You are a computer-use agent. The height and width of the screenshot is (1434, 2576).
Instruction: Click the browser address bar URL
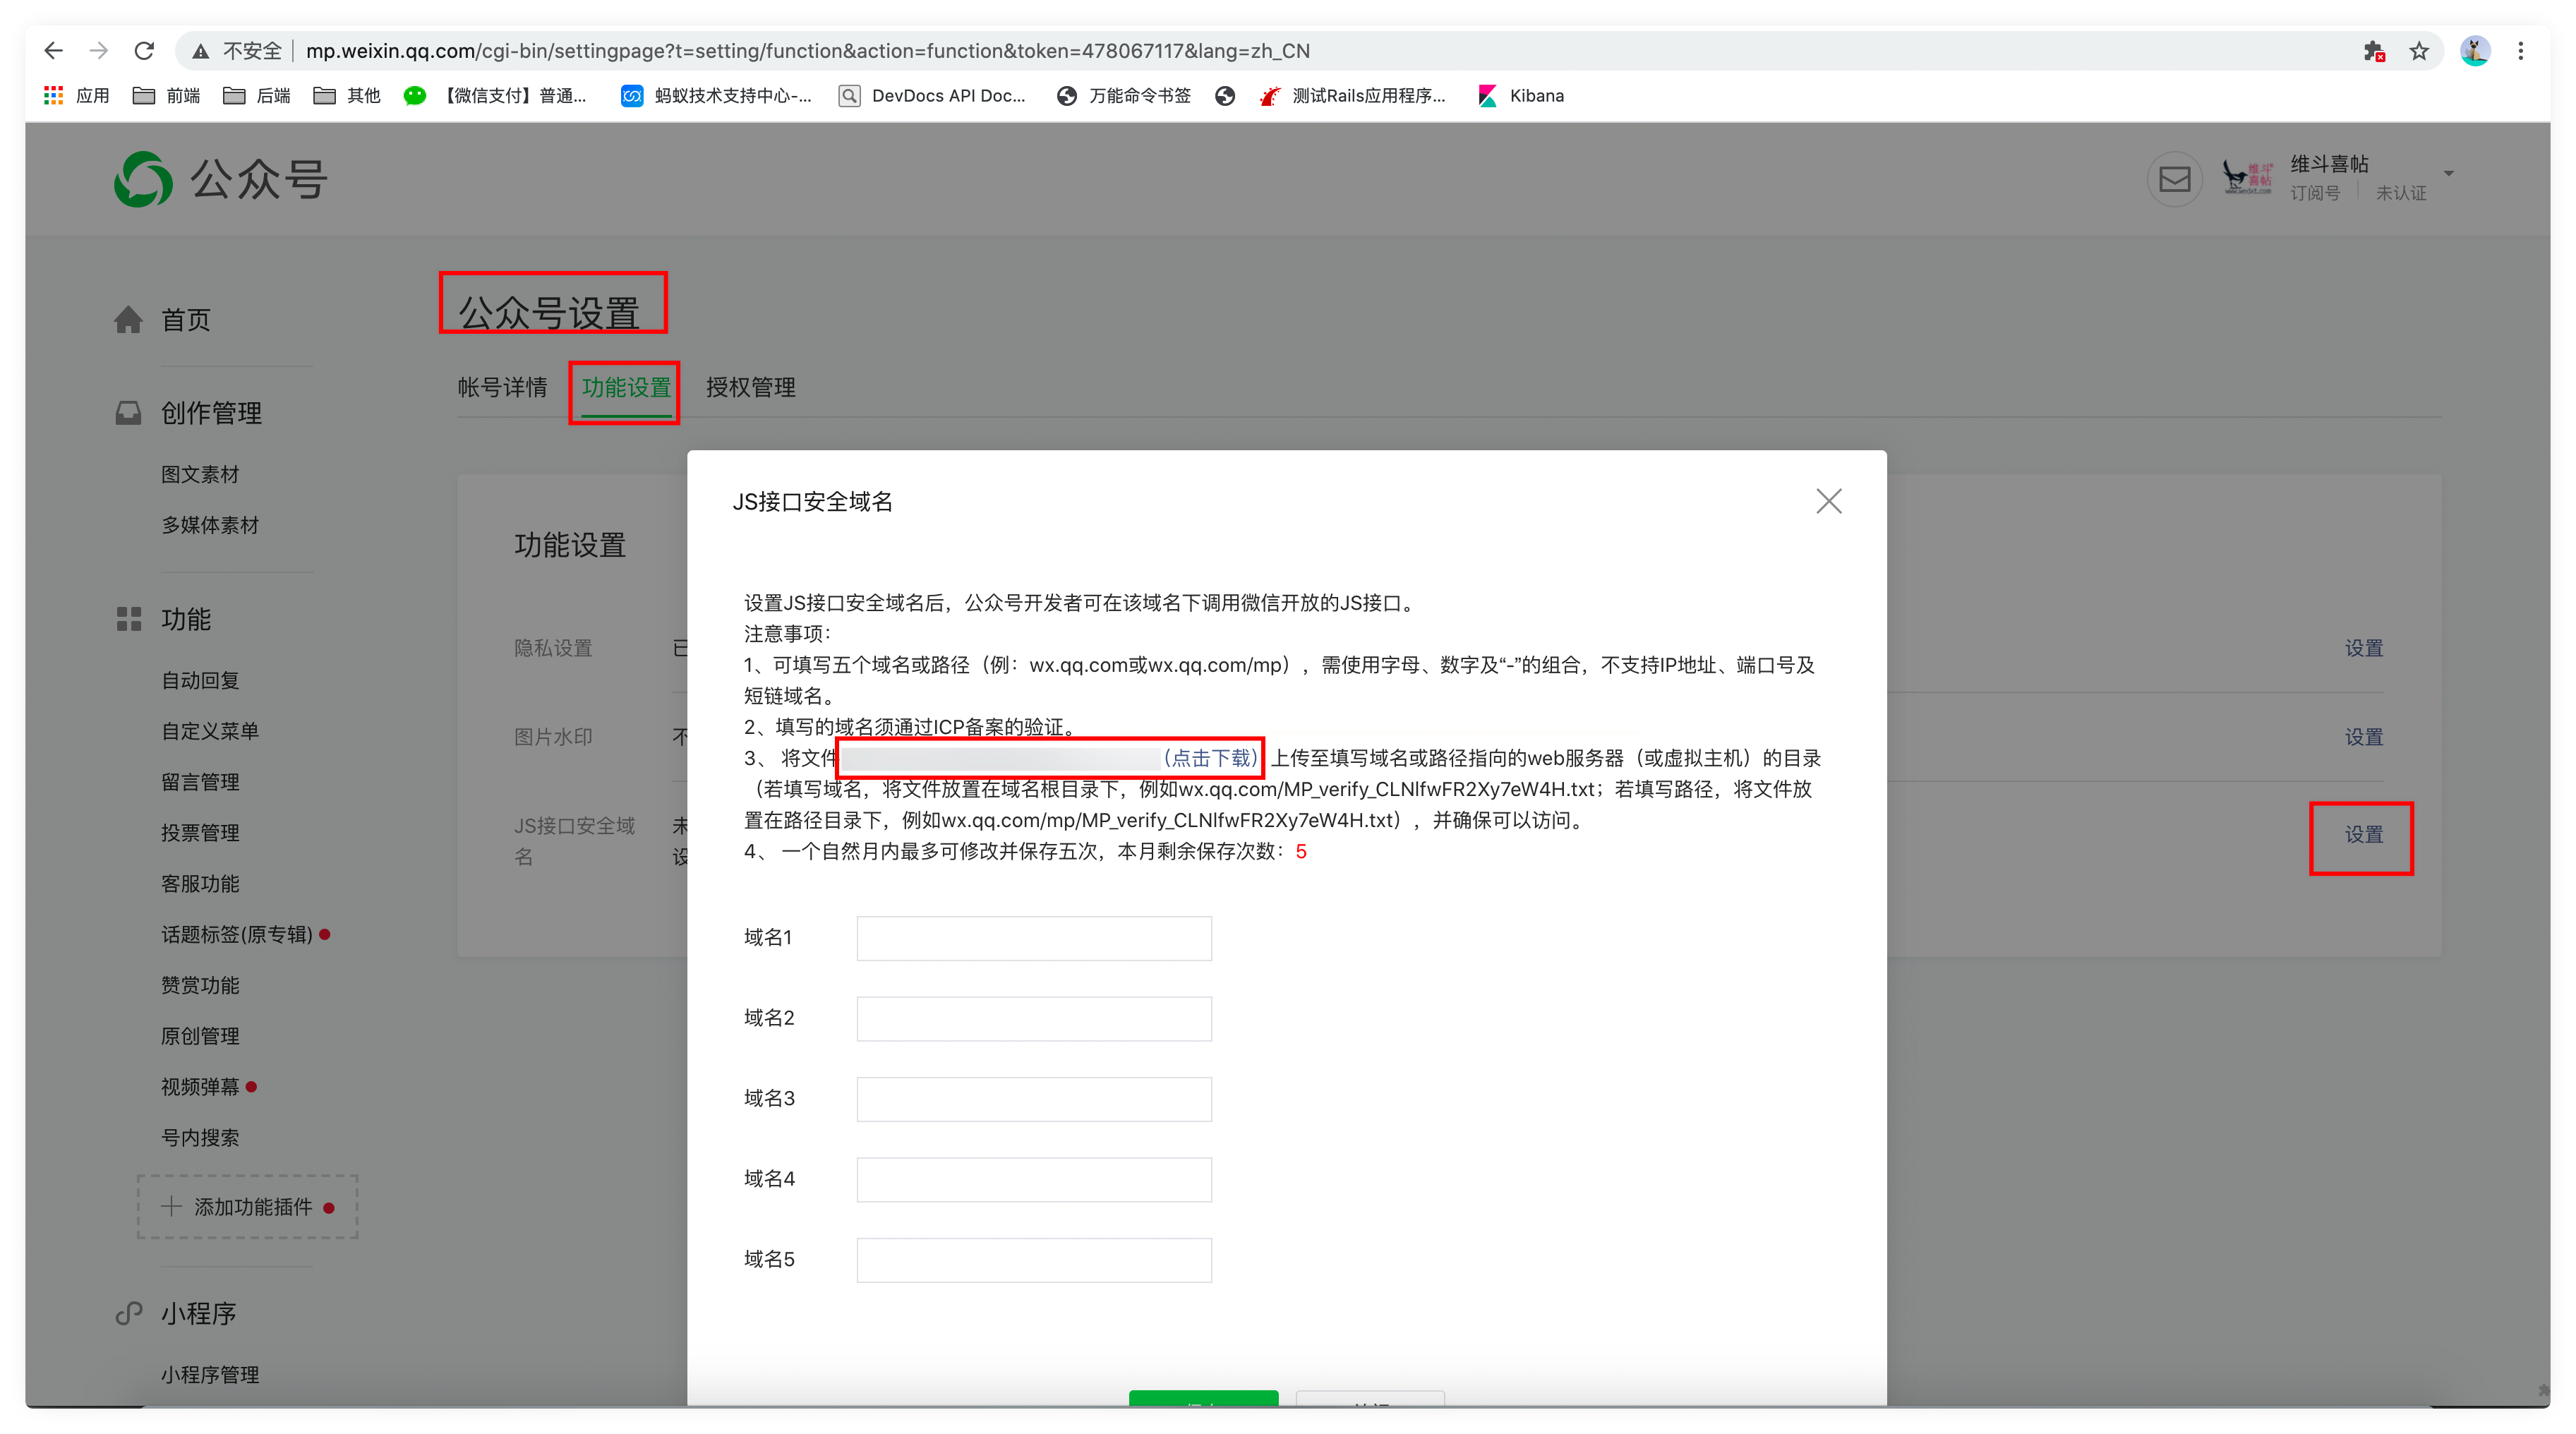point(807,51)
